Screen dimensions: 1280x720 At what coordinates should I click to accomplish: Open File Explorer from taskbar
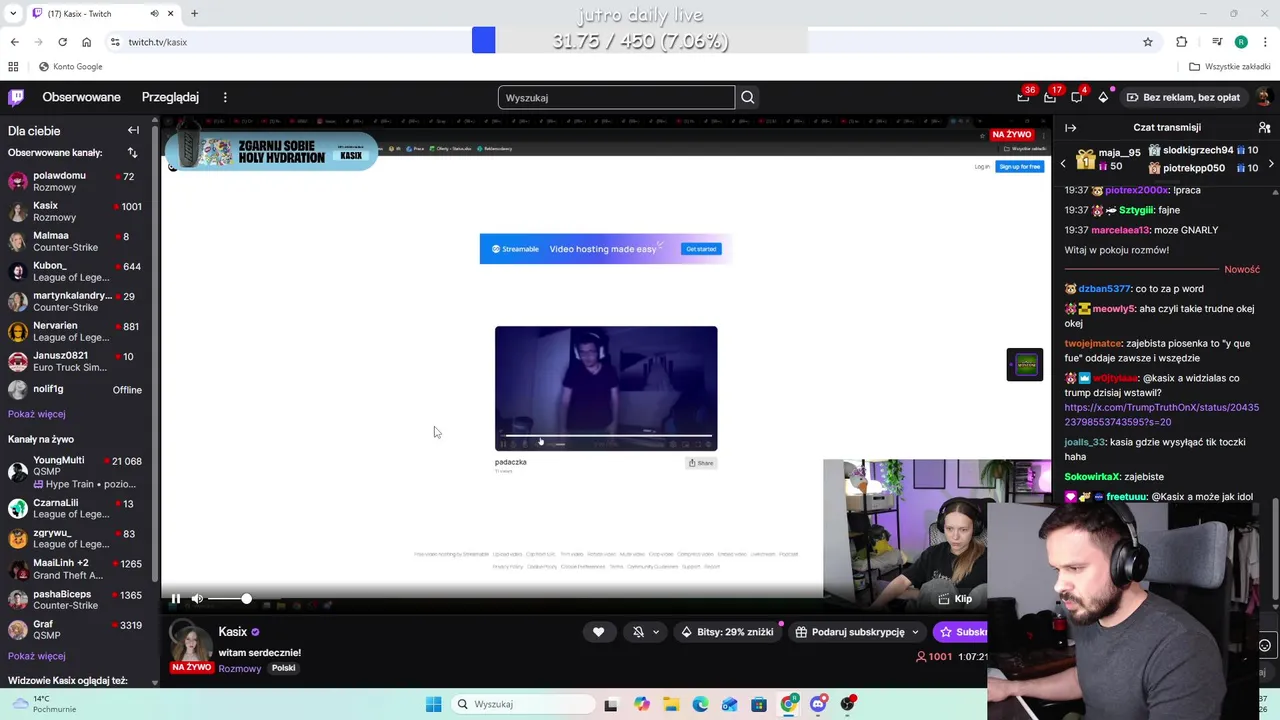(x=671, y=704)
